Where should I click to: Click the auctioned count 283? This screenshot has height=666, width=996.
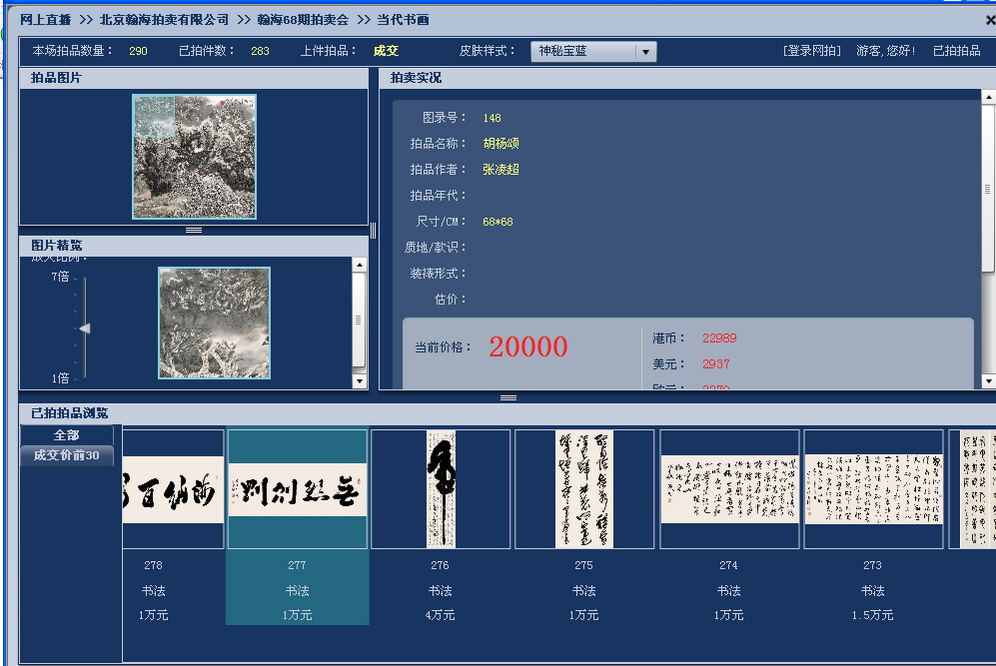point(260,51)
